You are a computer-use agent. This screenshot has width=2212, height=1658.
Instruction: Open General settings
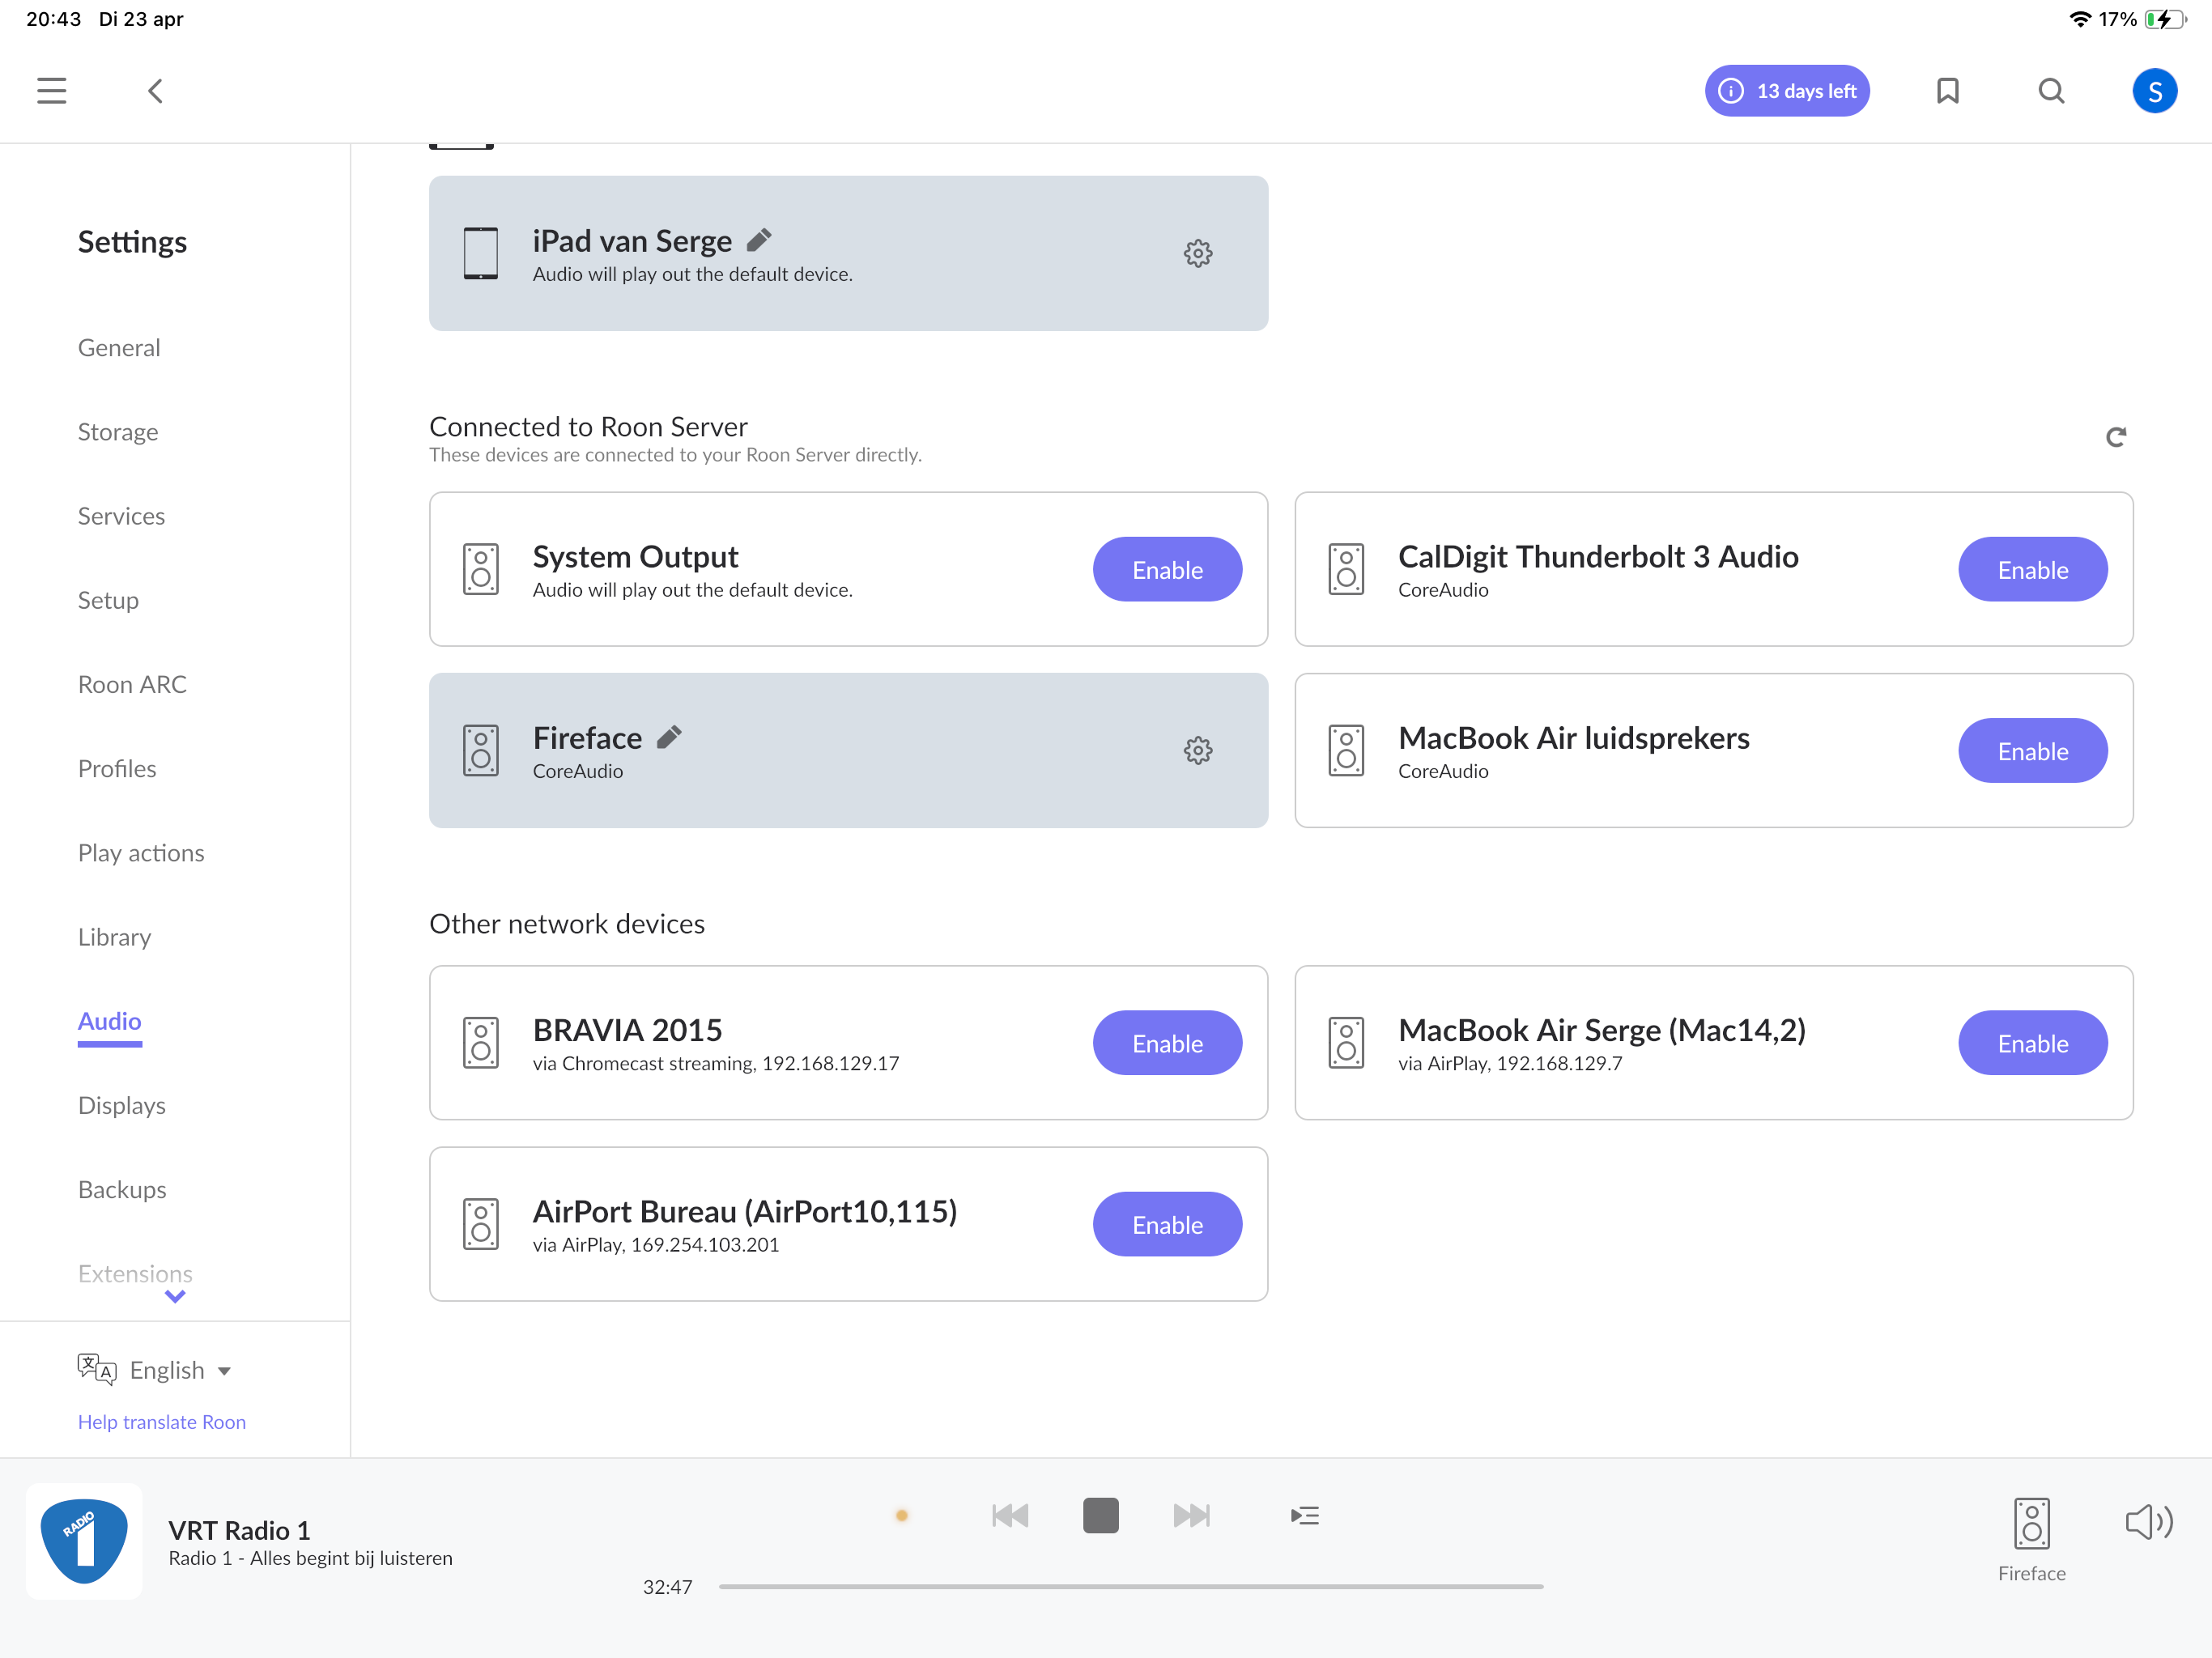coord(119,347)
